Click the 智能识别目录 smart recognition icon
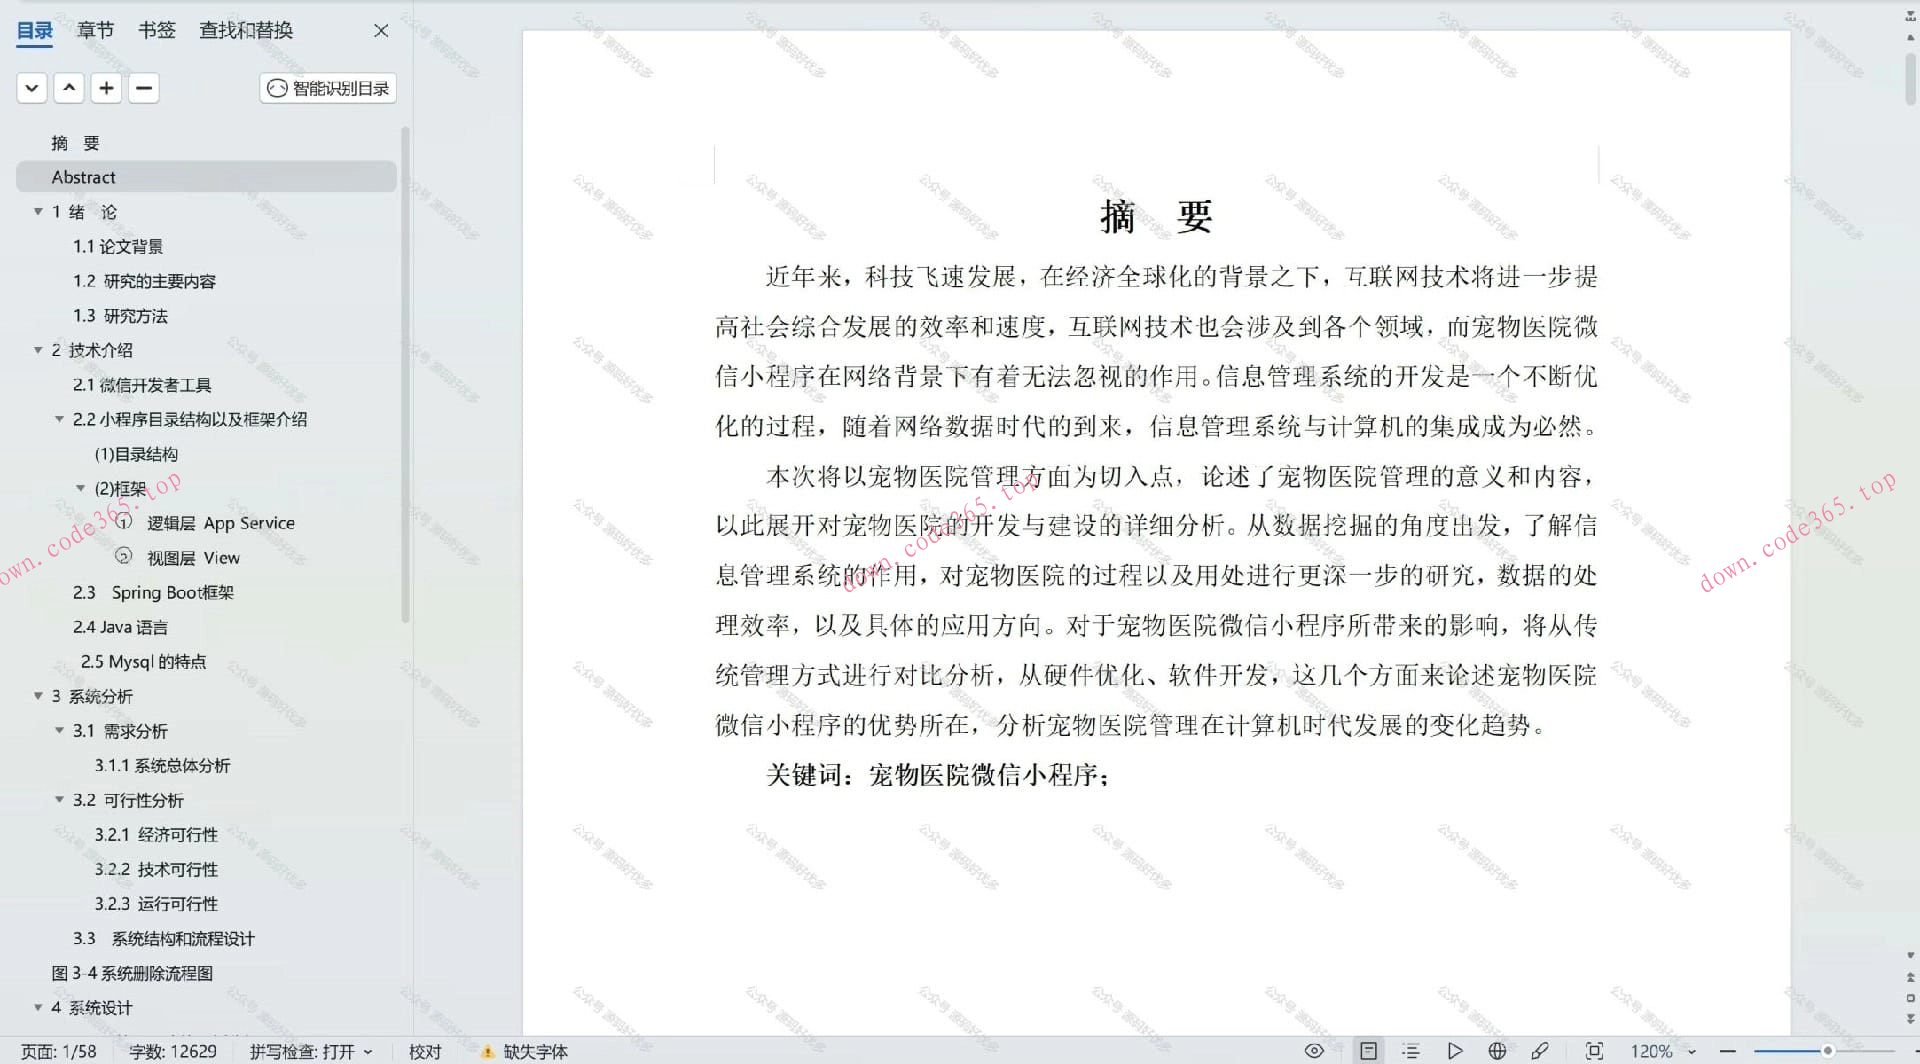Screen dimensions: 1920x1064 (327, 88)
